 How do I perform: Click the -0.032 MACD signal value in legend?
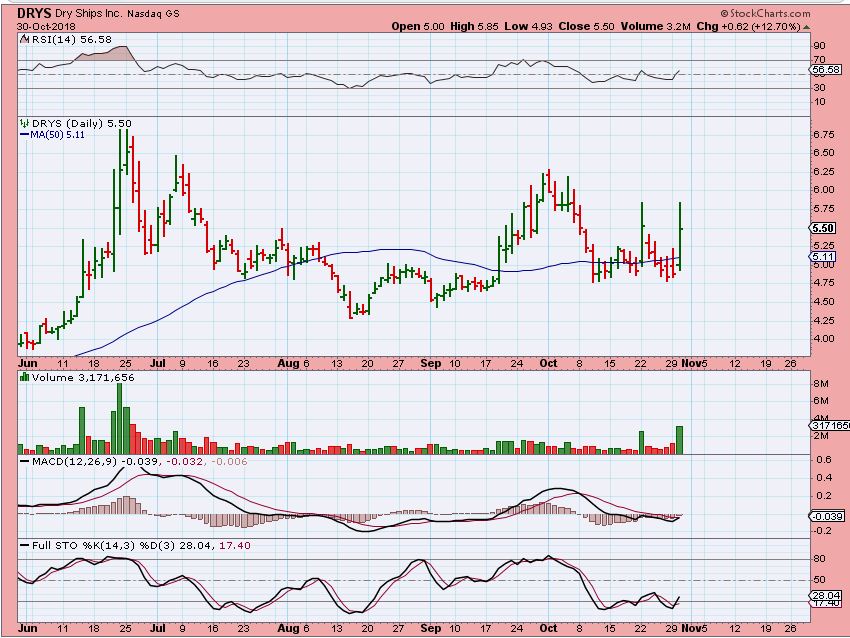pos(184,462)
